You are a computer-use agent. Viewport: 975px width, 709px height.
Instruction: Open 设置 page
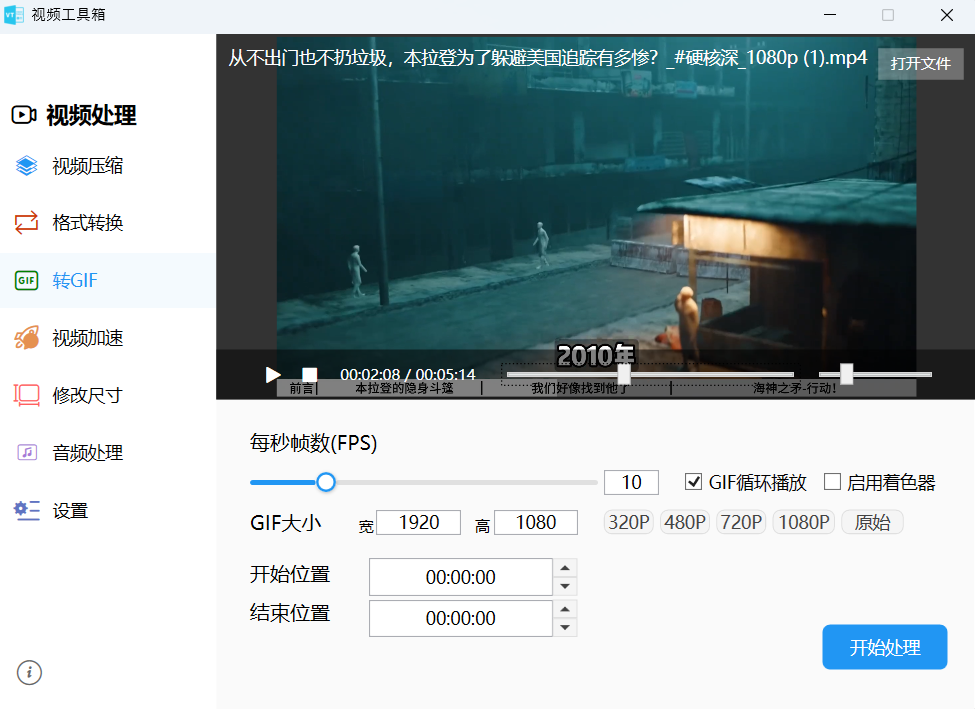(x=108, y=510)
